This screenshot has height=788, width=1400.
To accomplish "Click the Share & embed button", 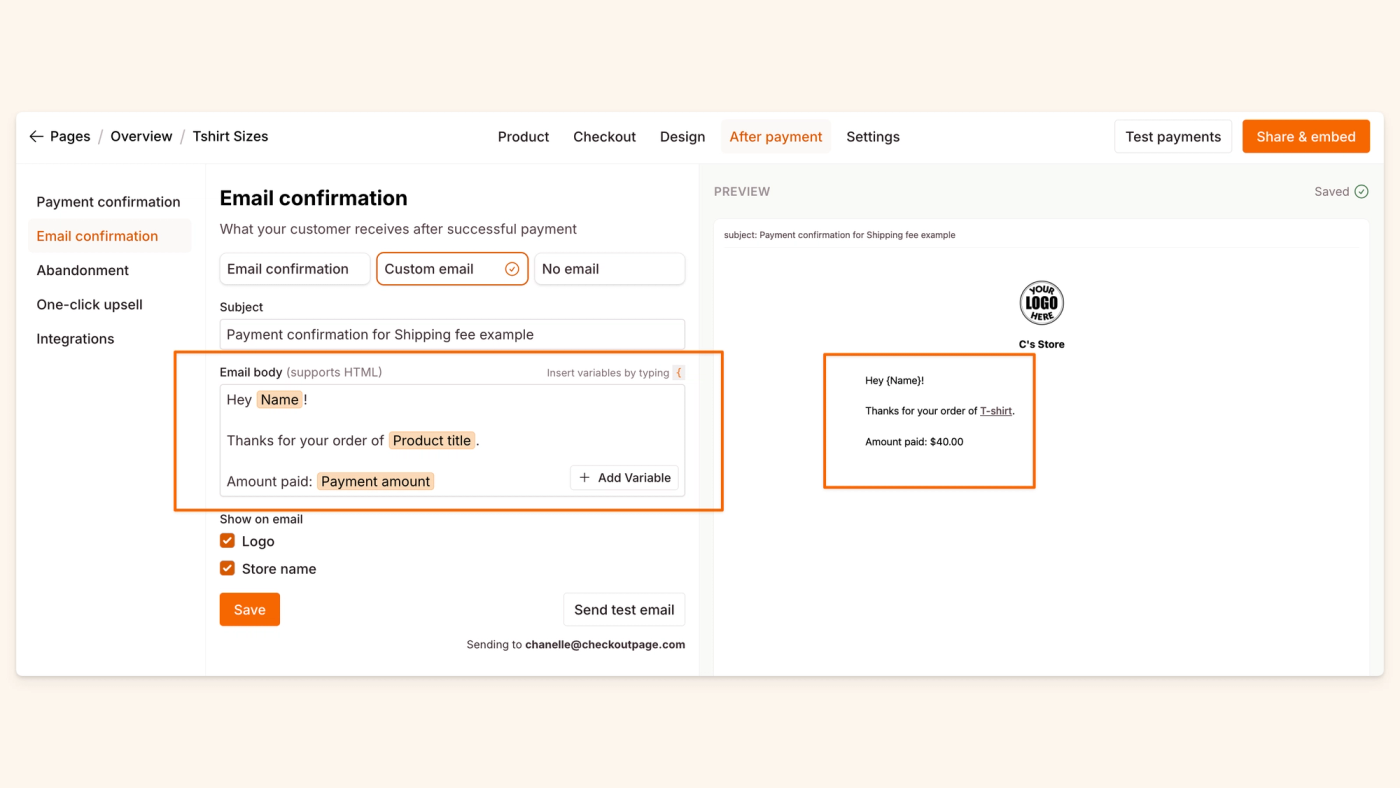I will coord(1306,137).
